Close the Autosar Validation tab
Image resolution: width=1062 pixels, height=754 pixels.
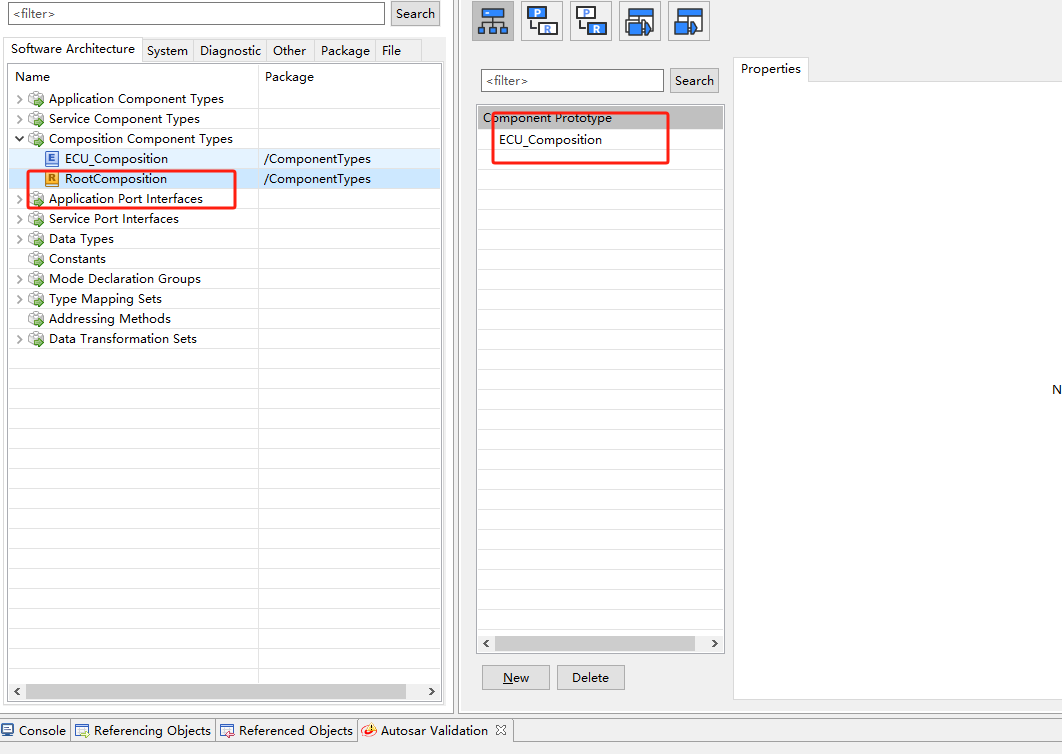(x=501, y=730)
